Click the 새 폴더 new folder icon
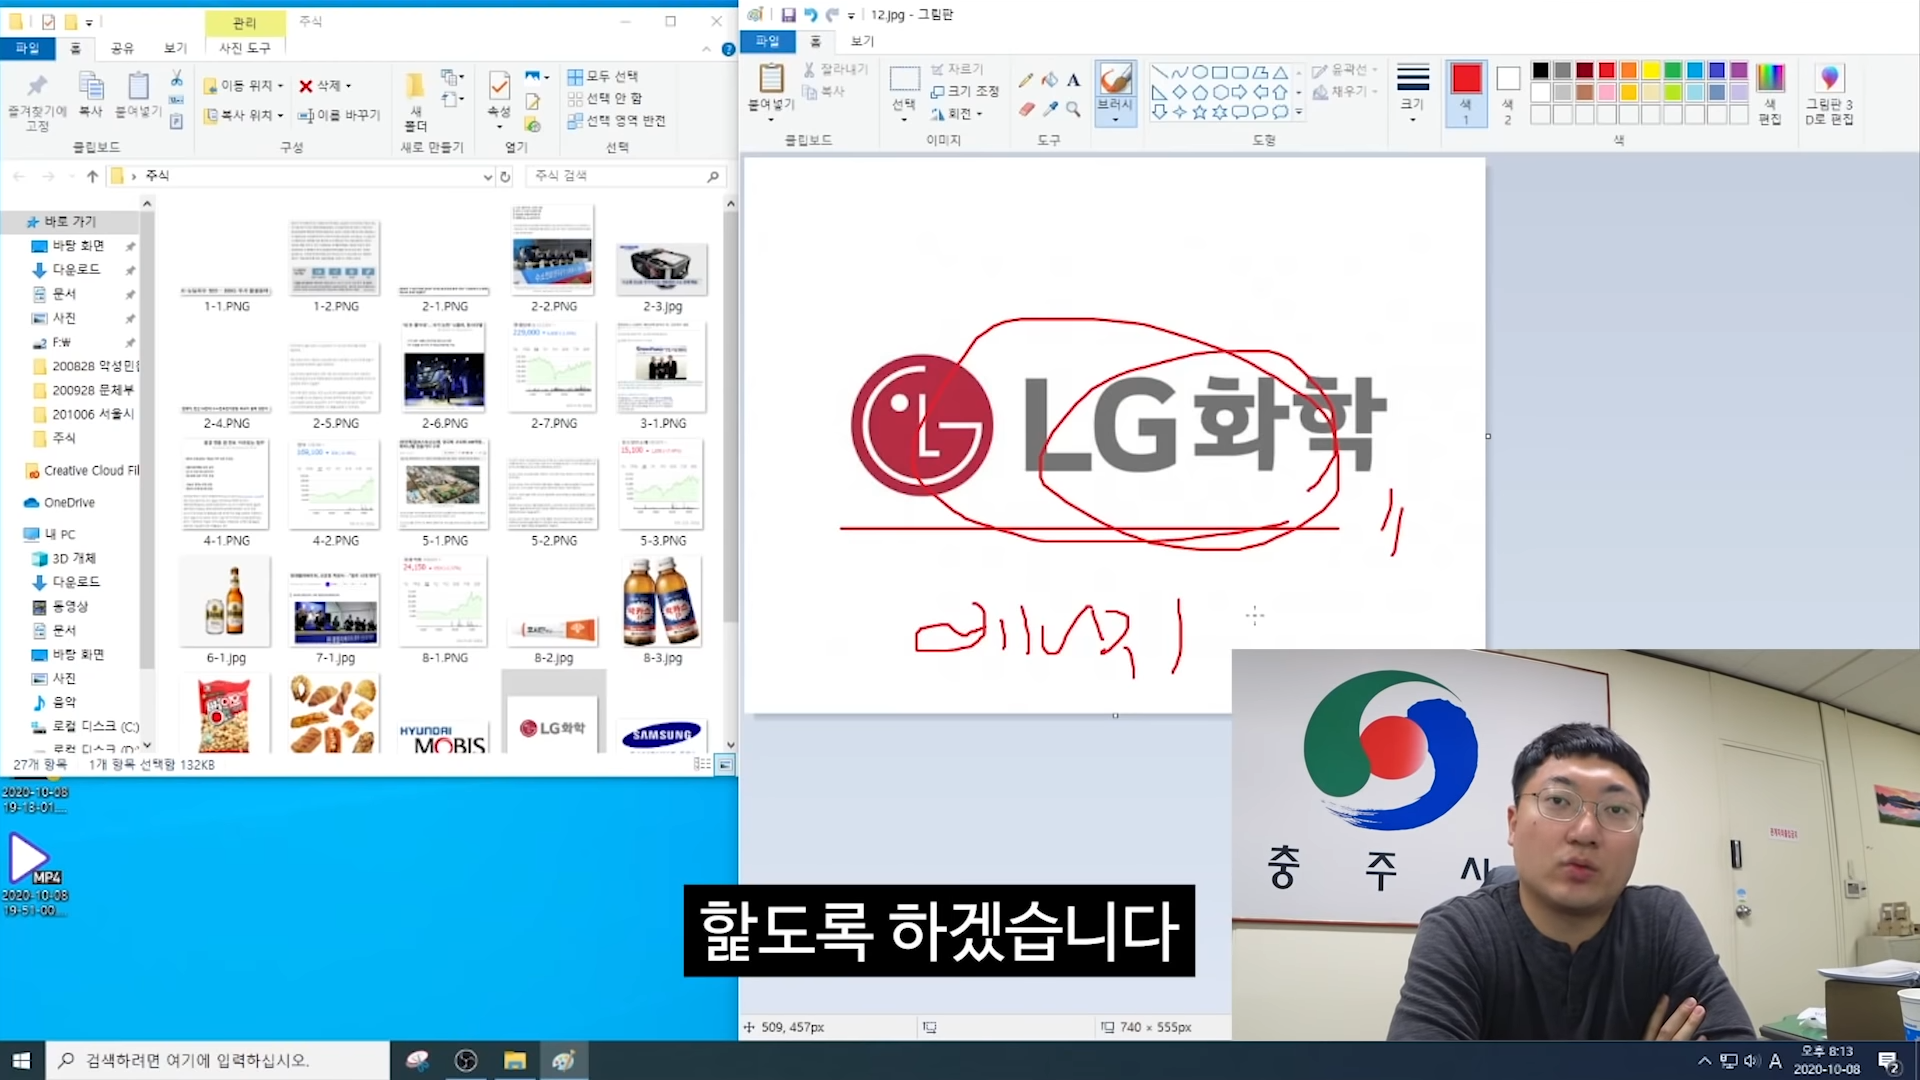This screenshot has width=1920, height=1080. (415, 84)
